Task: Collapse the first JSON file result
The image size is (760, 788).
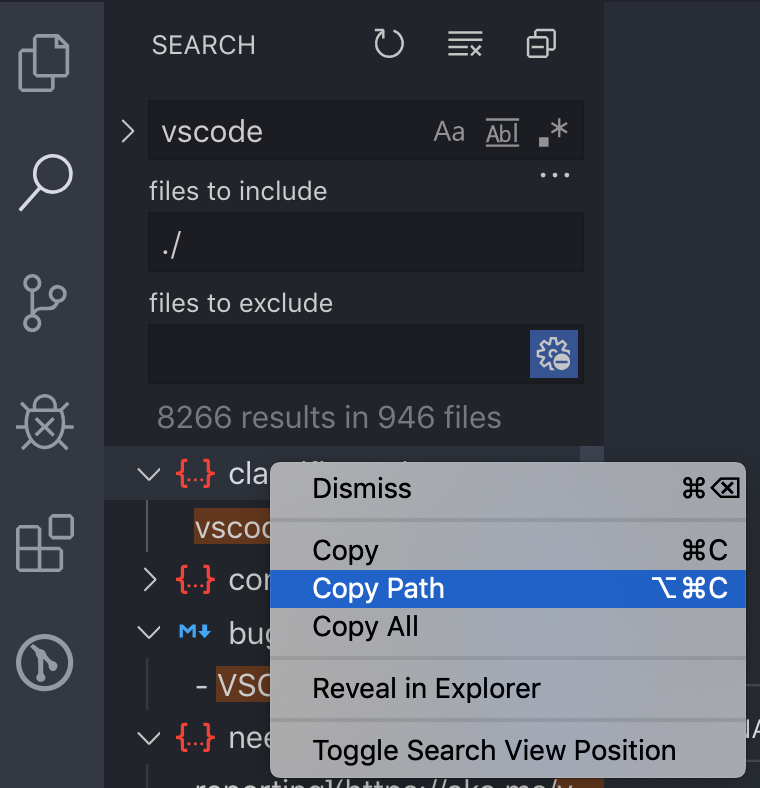Action: point(149,474)
